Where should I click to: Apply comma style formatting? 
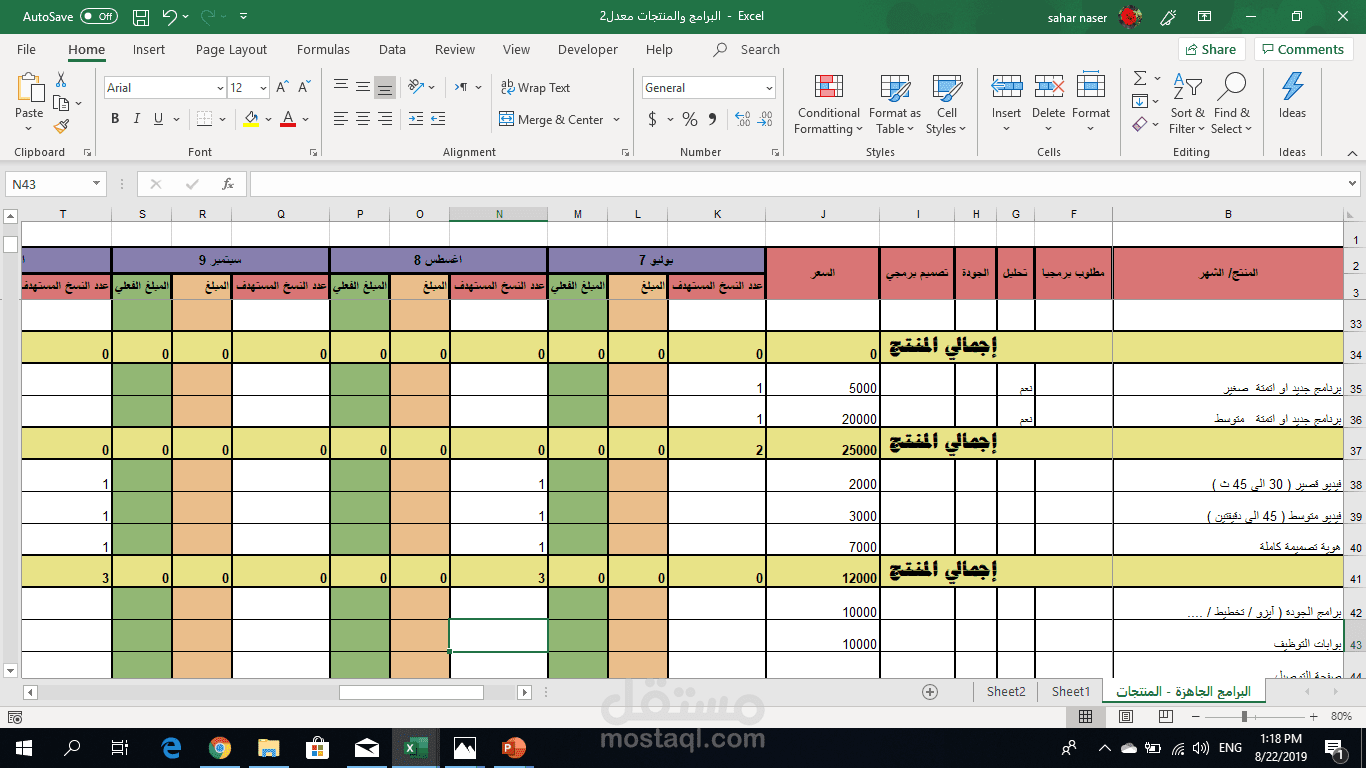[713, 119]
